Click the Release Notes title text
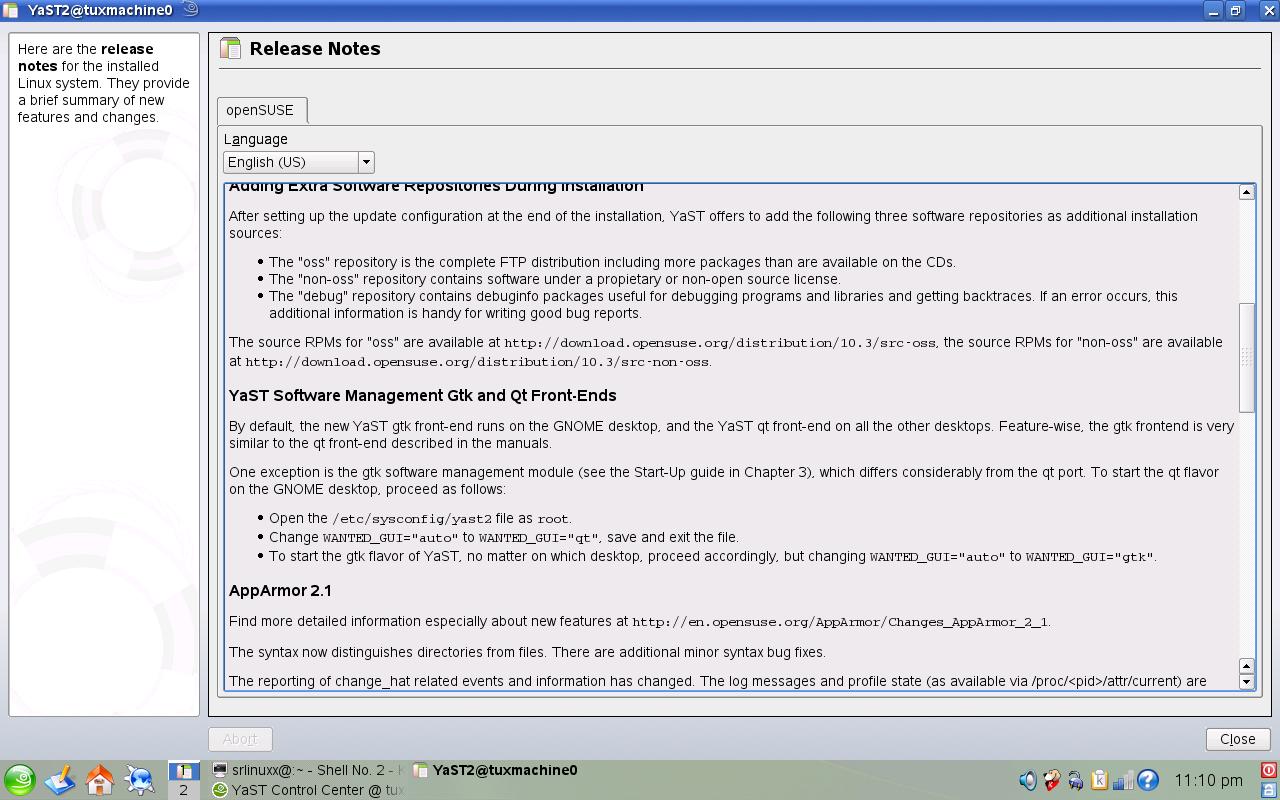1280x800 pixels. (x=315, y=49)
